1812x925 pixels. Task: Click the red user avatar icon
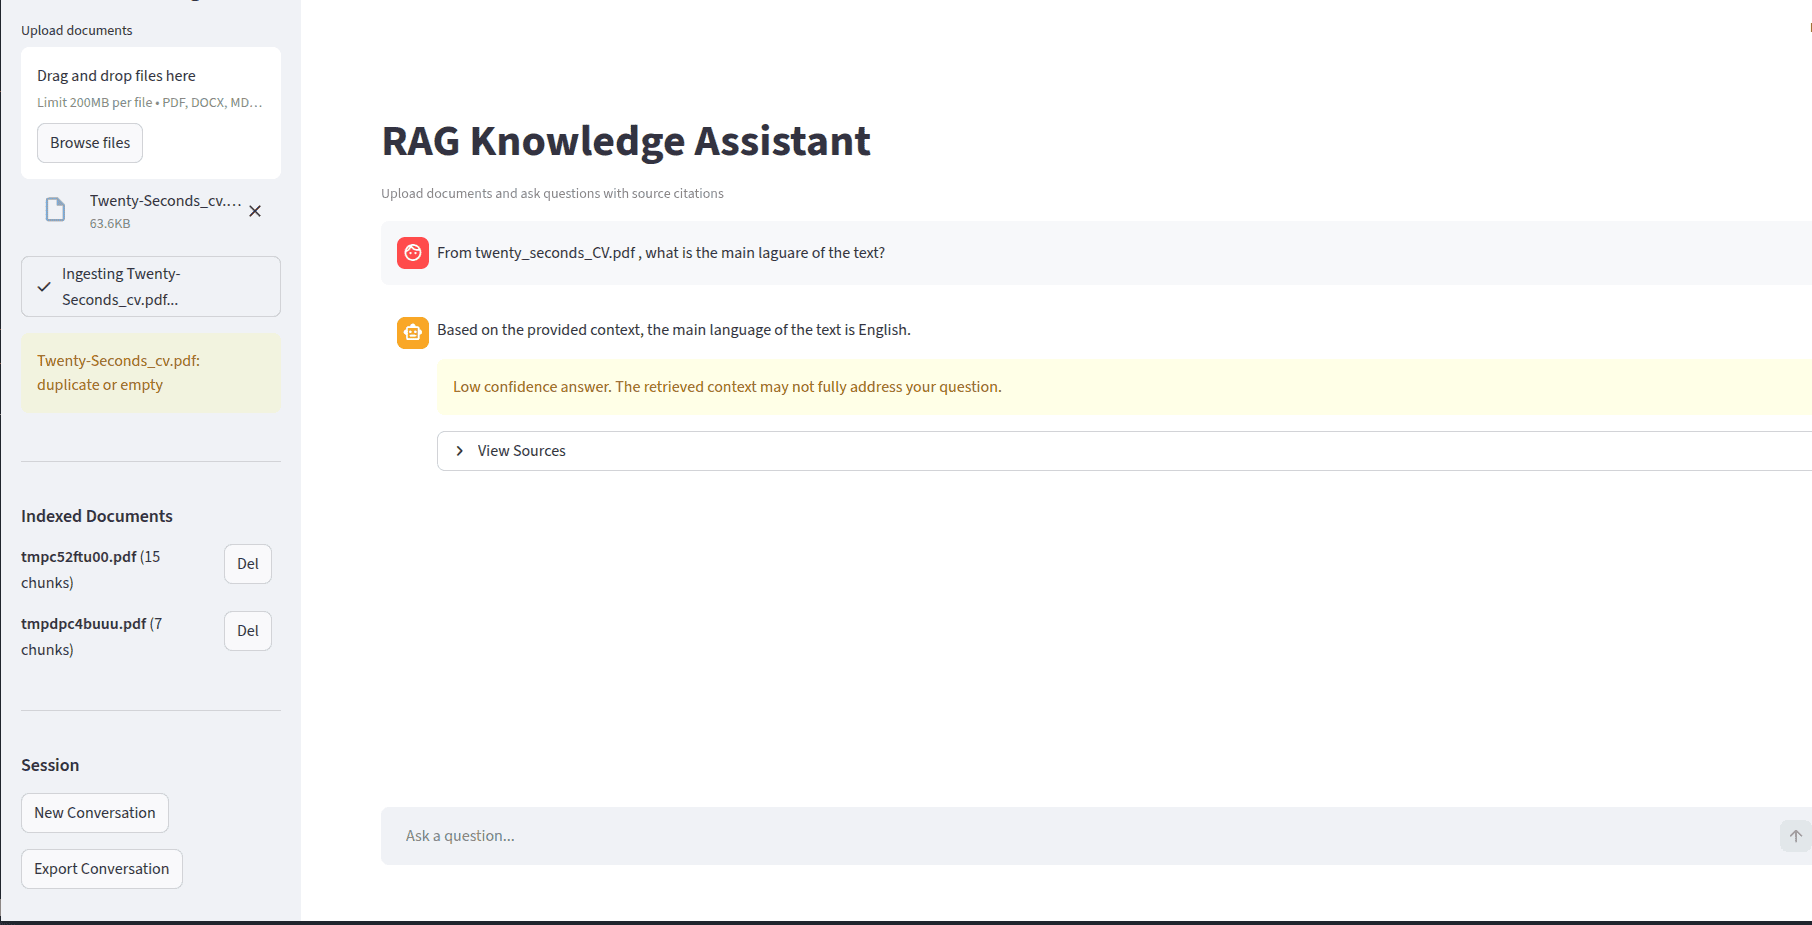click(412, 252)
